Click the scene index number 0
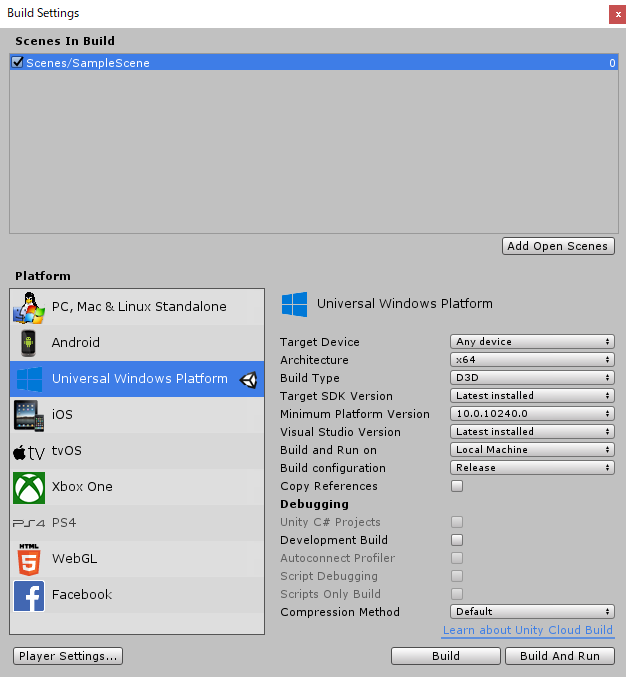This screenshot has height=677, width=626. (612, 63)
